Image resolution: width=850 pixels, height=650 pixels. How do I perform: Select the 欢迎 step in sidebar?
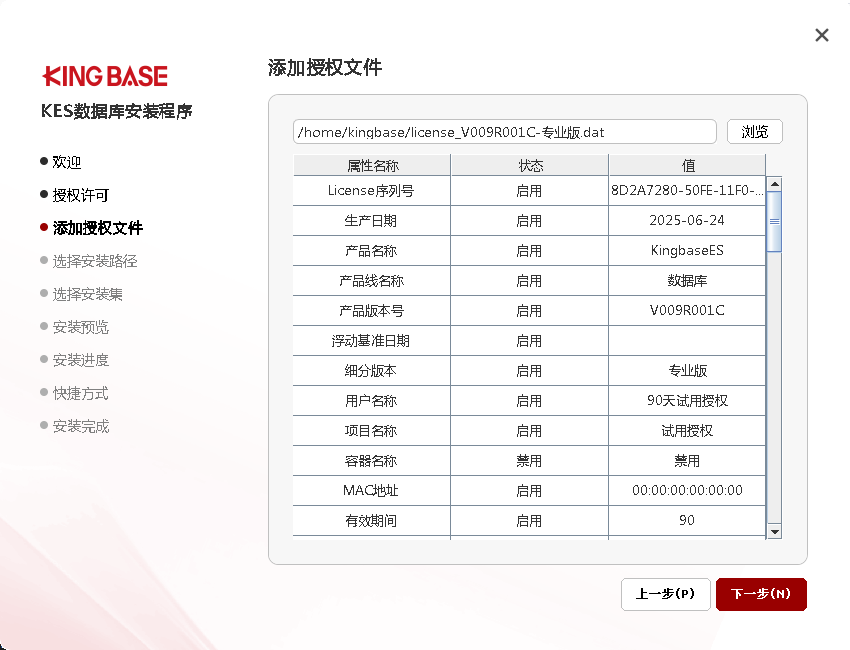(67, 162)
